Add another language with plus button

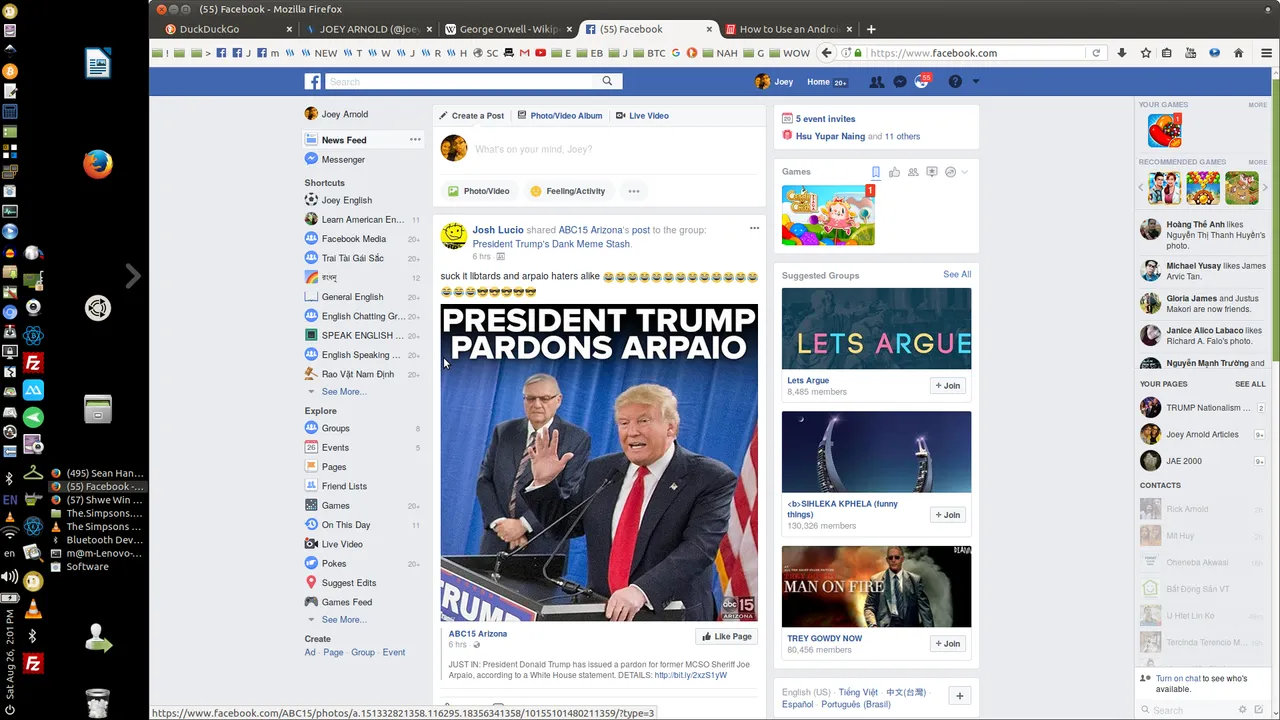click(959, 696)
